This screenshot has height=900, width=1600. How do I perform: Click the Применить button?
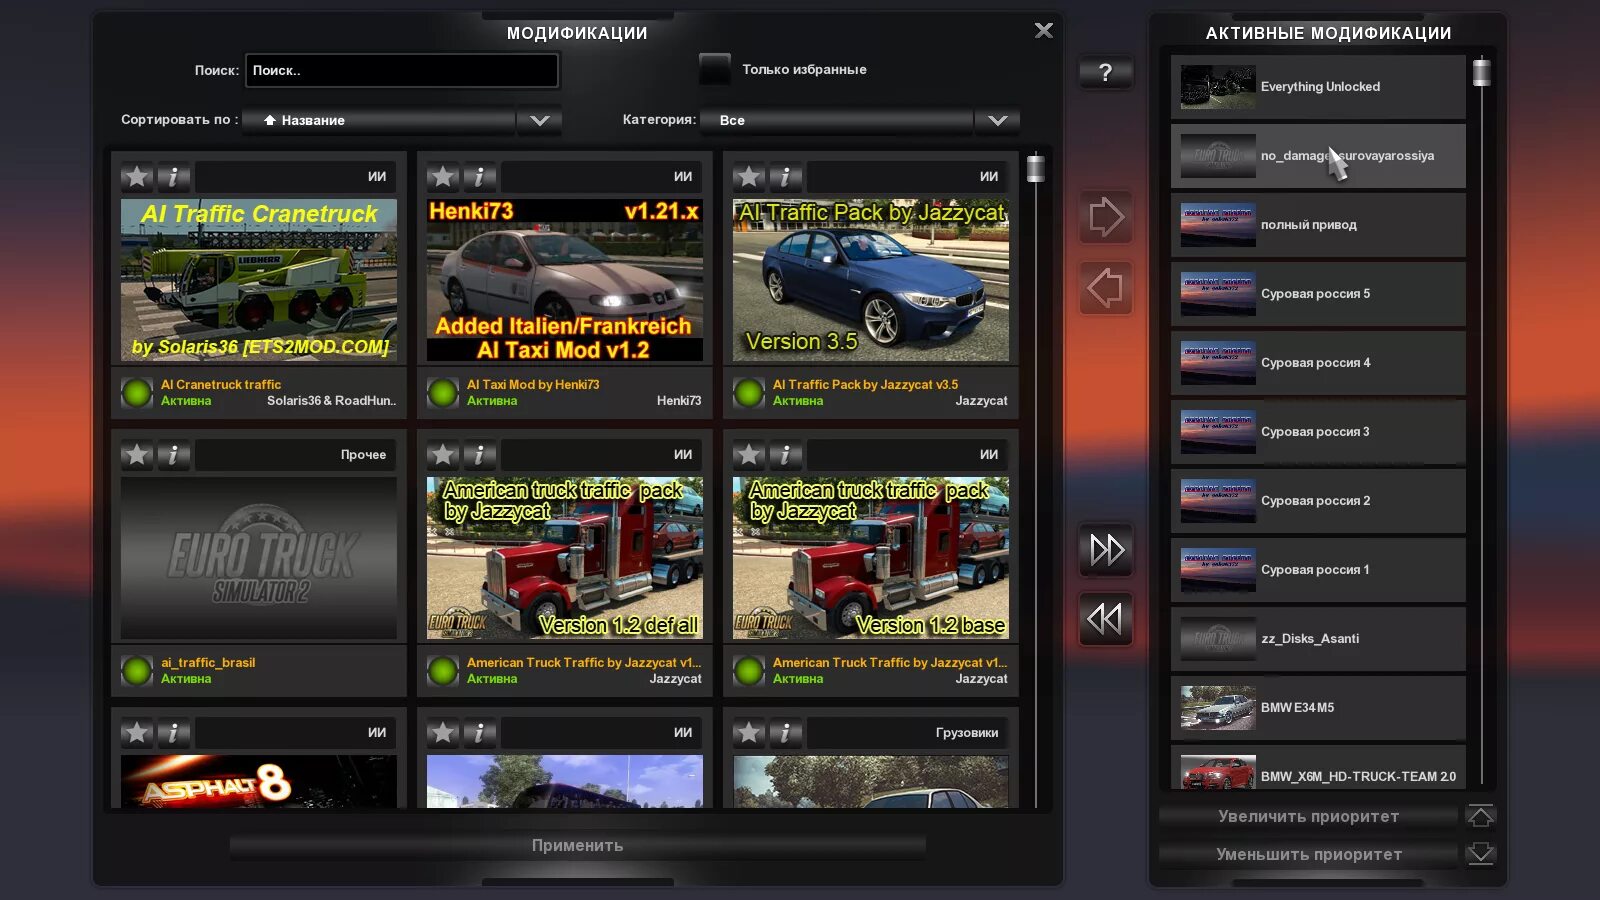pos(578,846)
